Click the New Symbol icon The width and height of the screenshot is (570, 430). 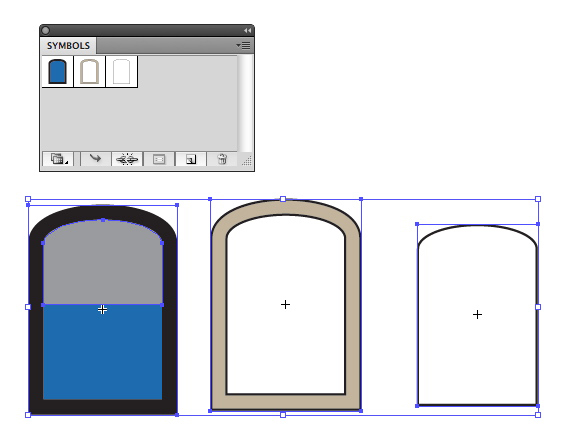click(190, 159)
